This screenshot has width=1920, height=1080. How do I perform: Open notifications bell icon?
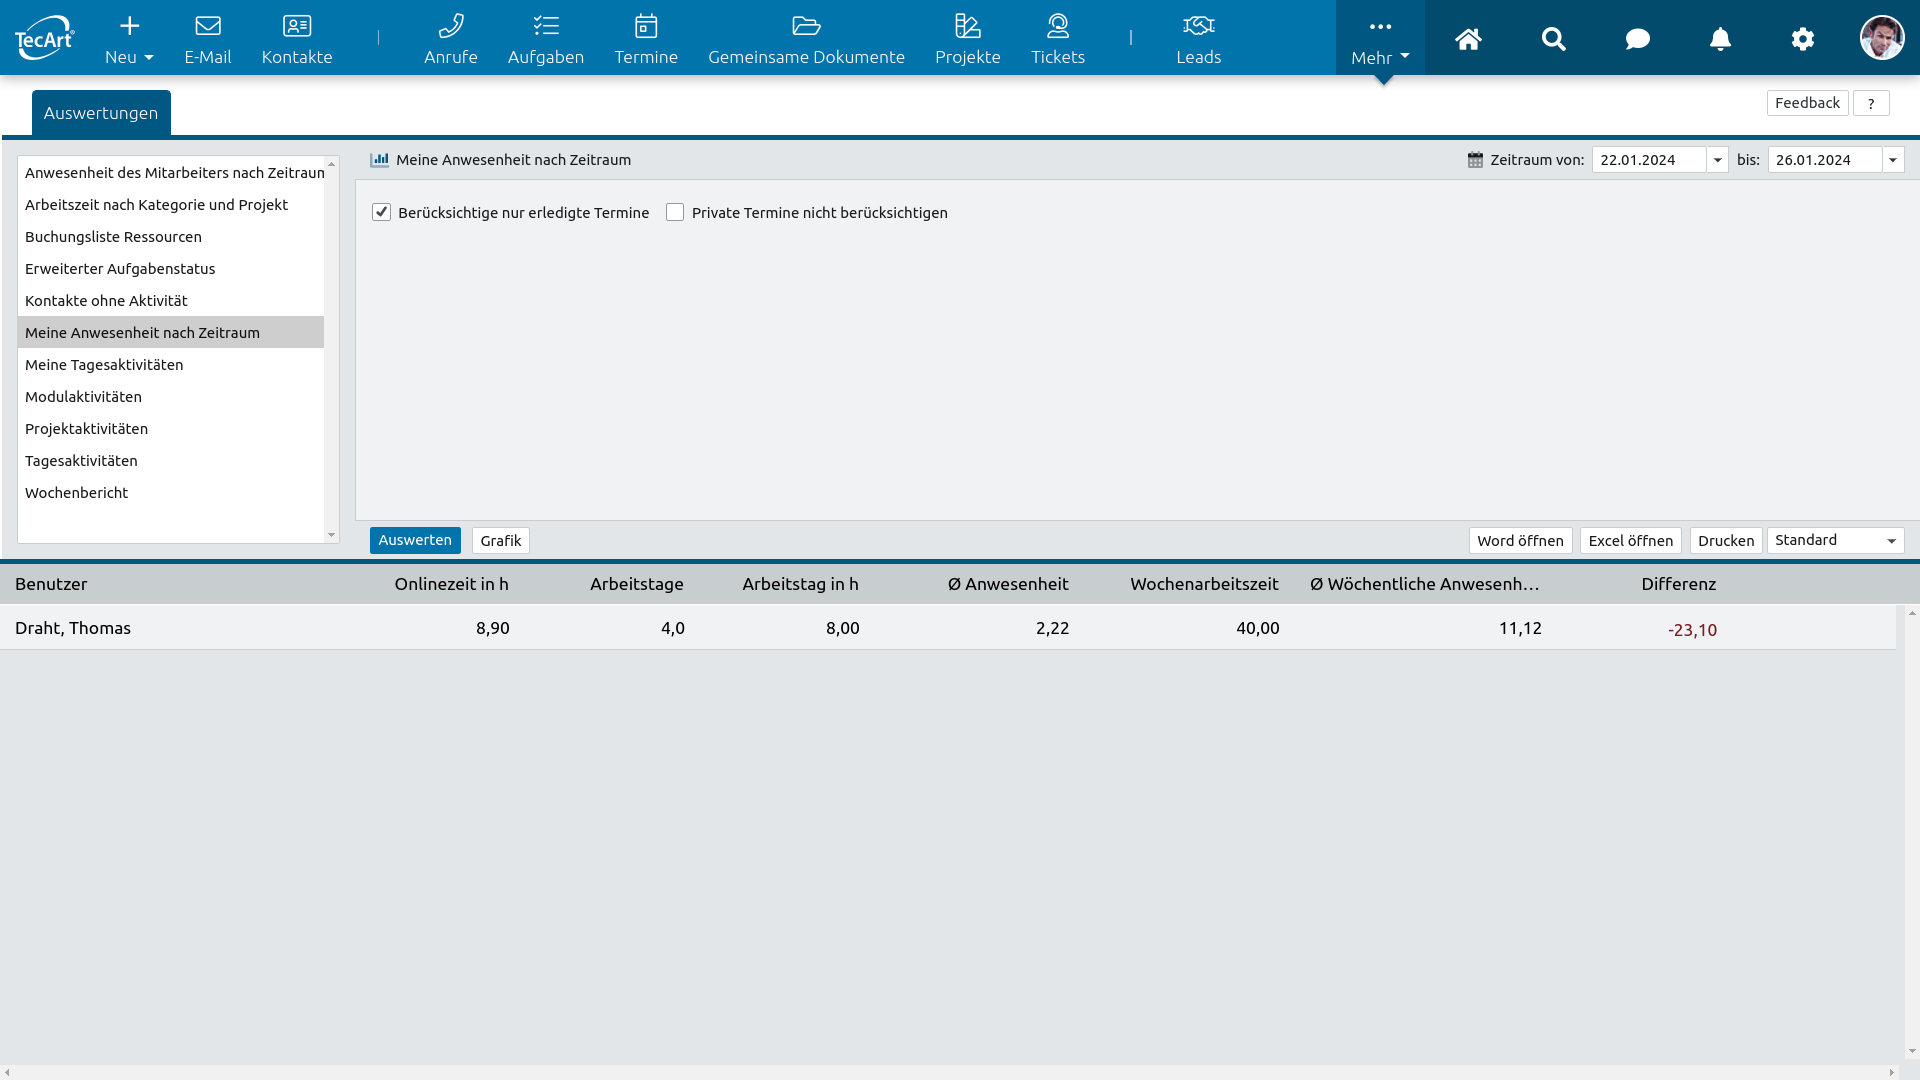1720,39
